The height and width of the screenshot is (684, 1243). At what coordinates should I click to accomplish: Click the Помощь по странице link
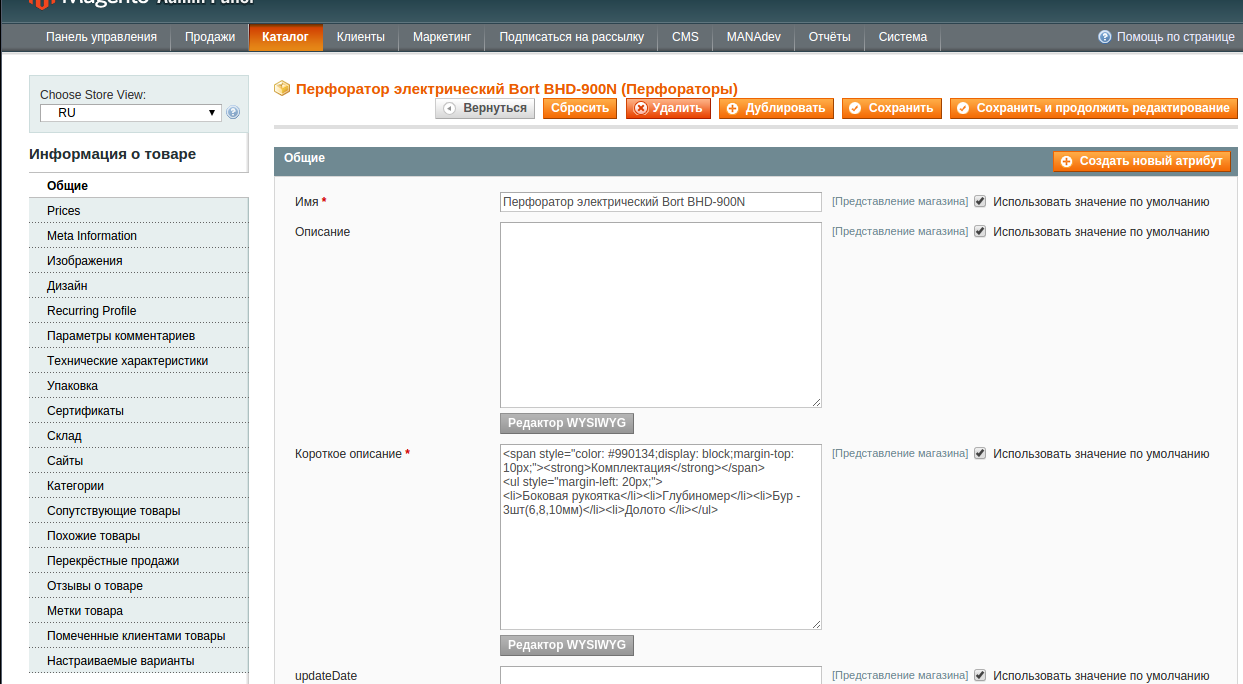click(1176, 37)
